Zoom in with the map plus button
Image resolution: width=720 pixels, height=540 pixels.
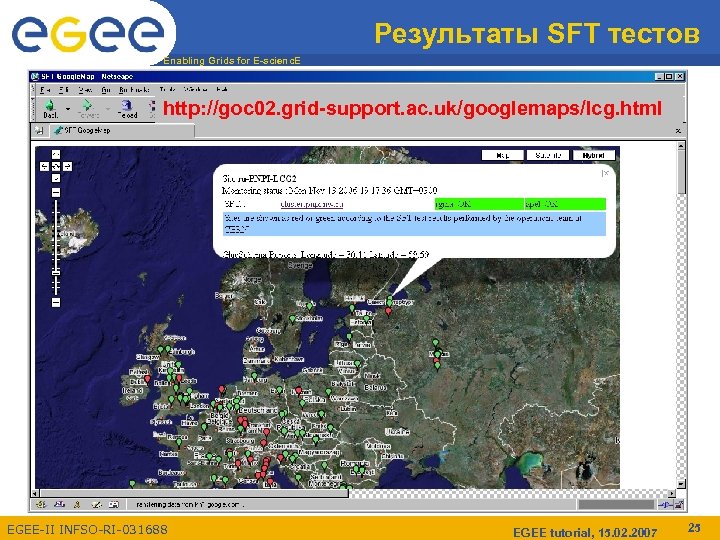tap(56, 192)
